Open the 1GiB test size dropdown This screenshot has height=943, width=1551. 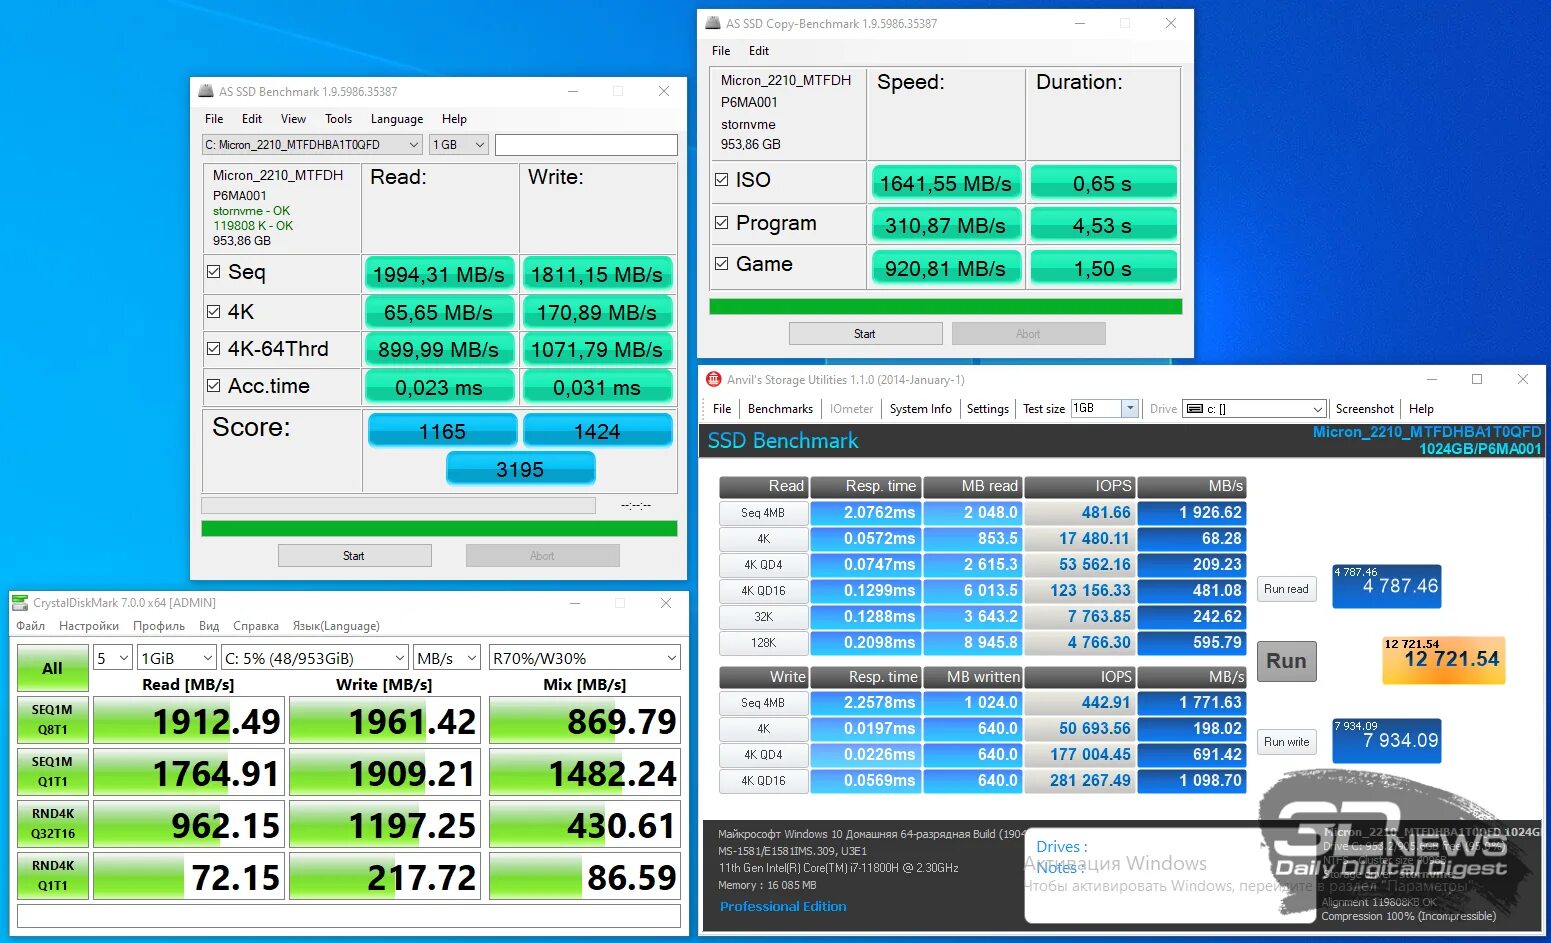coord(177,658)
